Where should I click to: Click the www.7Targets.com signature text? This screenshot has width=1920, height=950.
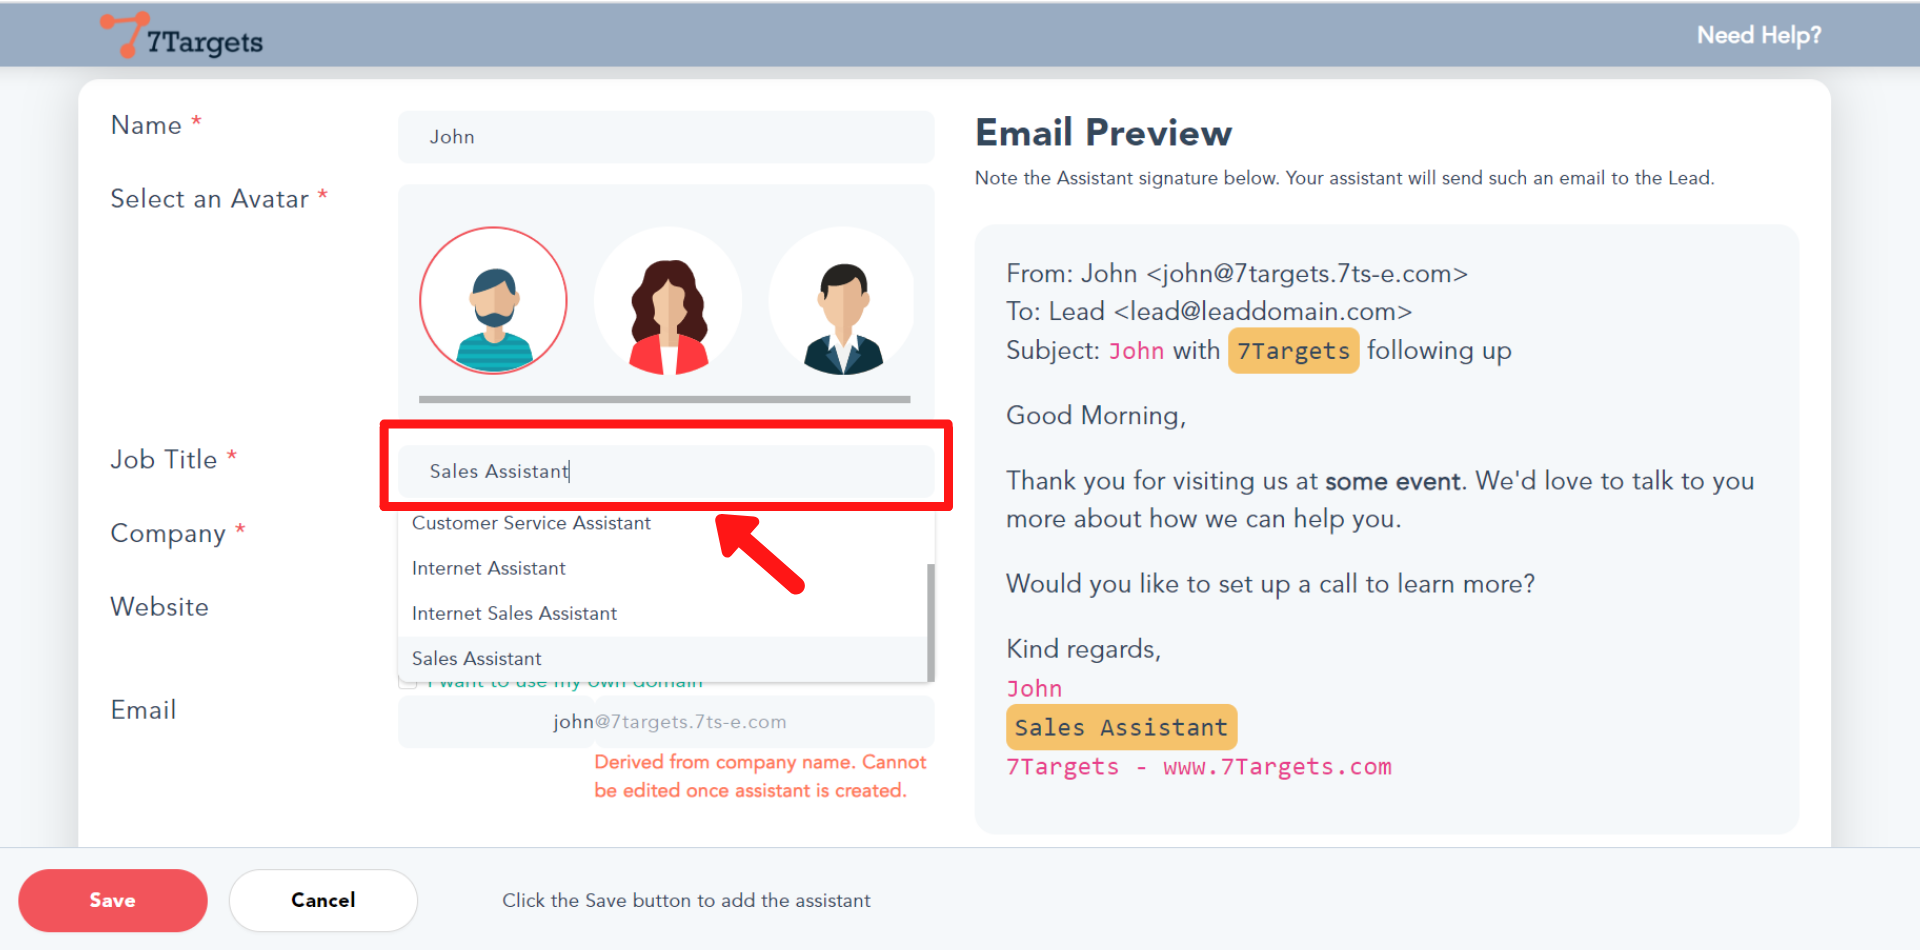(x=1277, y=767)
